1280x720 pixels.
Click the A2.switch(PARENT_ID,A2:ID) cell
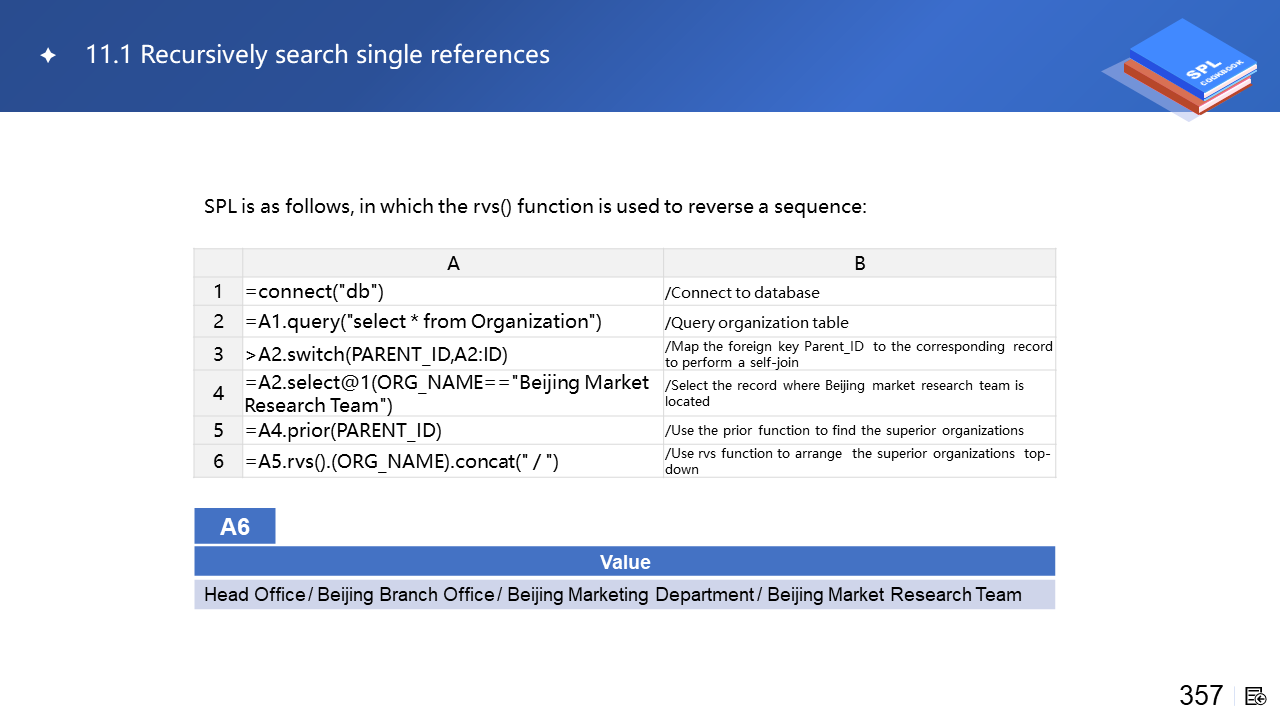pos(453,354)
